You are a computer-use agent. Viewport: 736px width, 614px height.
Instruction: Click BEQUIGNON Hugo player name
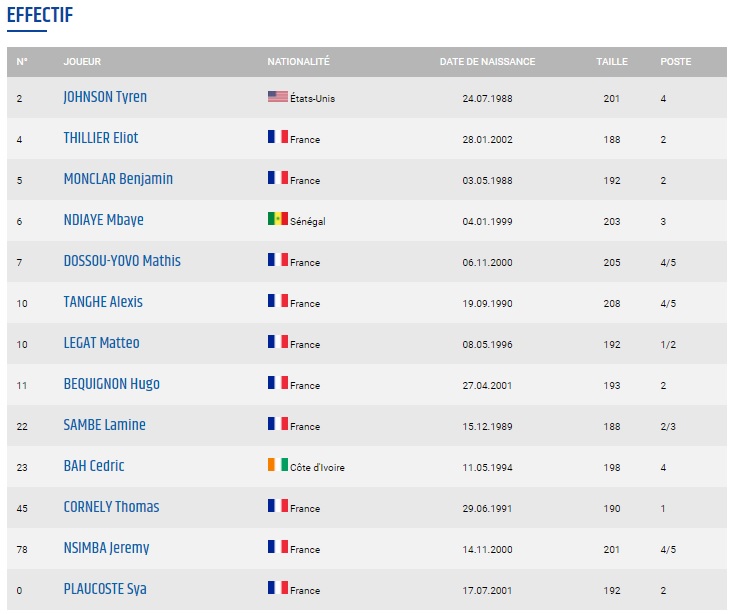111,384
